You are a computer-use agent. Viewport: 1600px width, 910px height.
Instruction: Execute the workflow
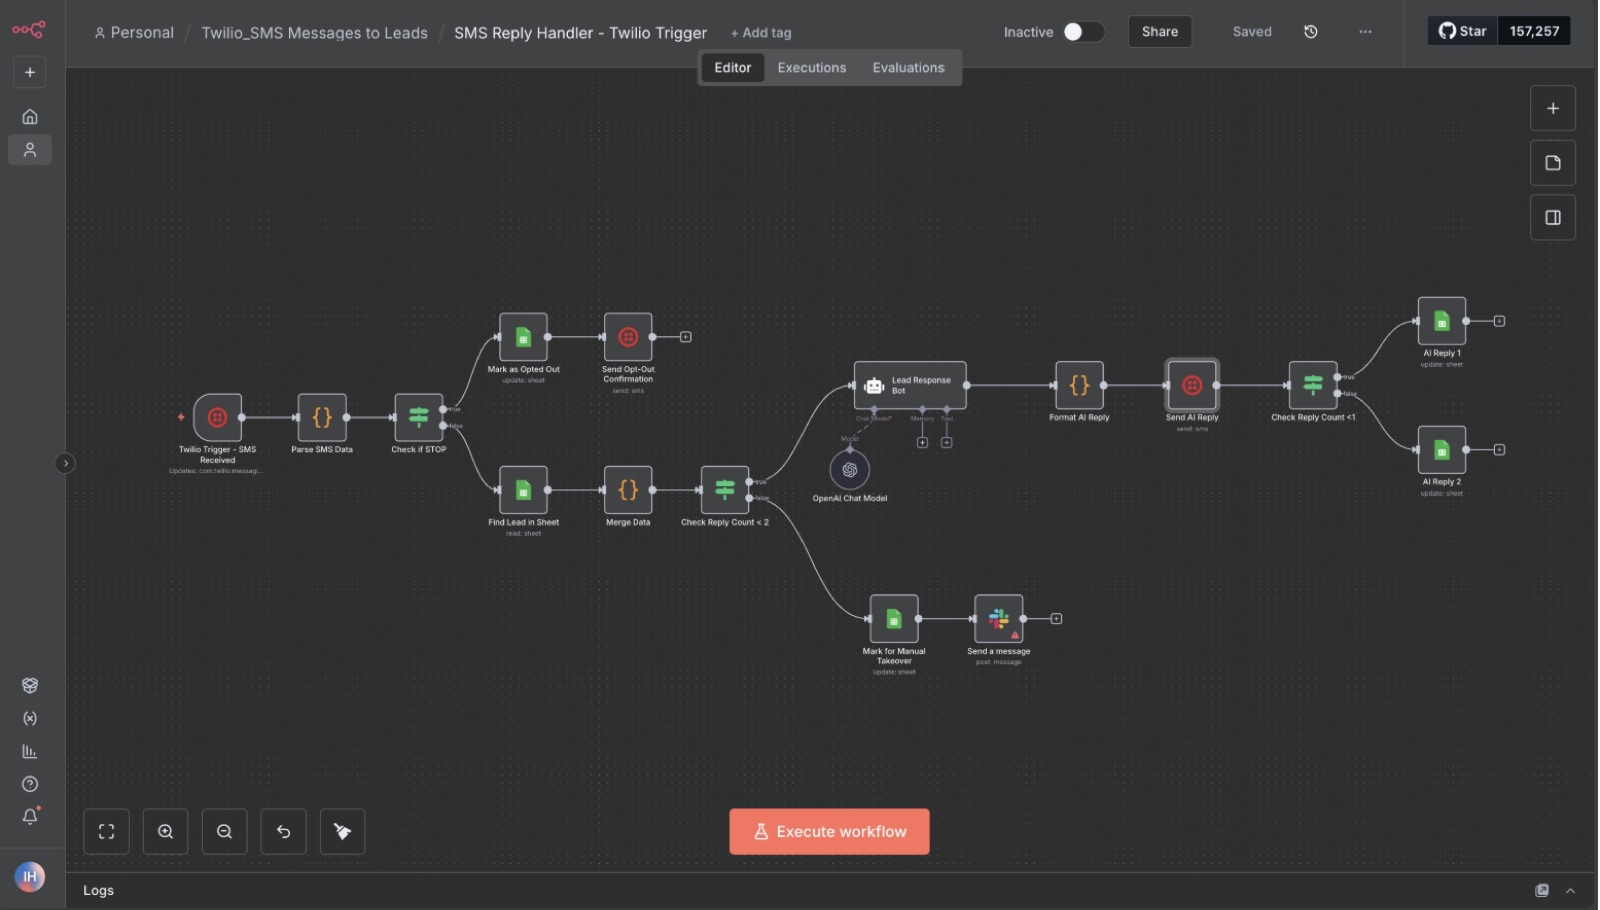[x=829, y=832]
